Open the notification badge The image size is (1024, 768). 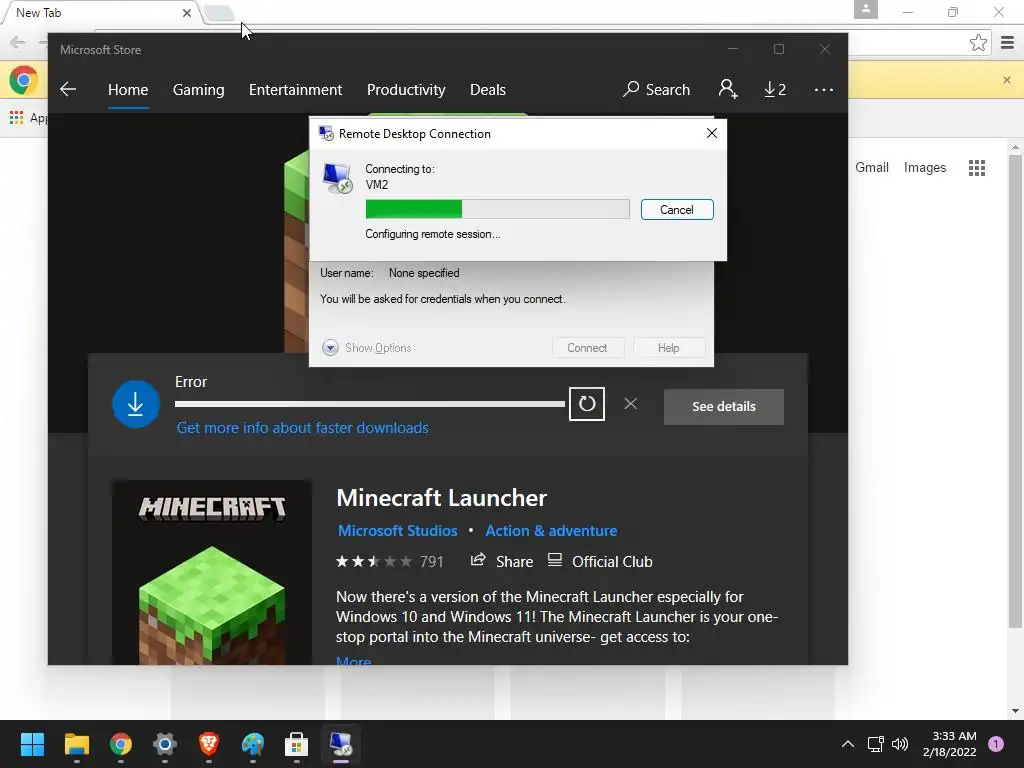pyautogui.click(x=996, y=743)
